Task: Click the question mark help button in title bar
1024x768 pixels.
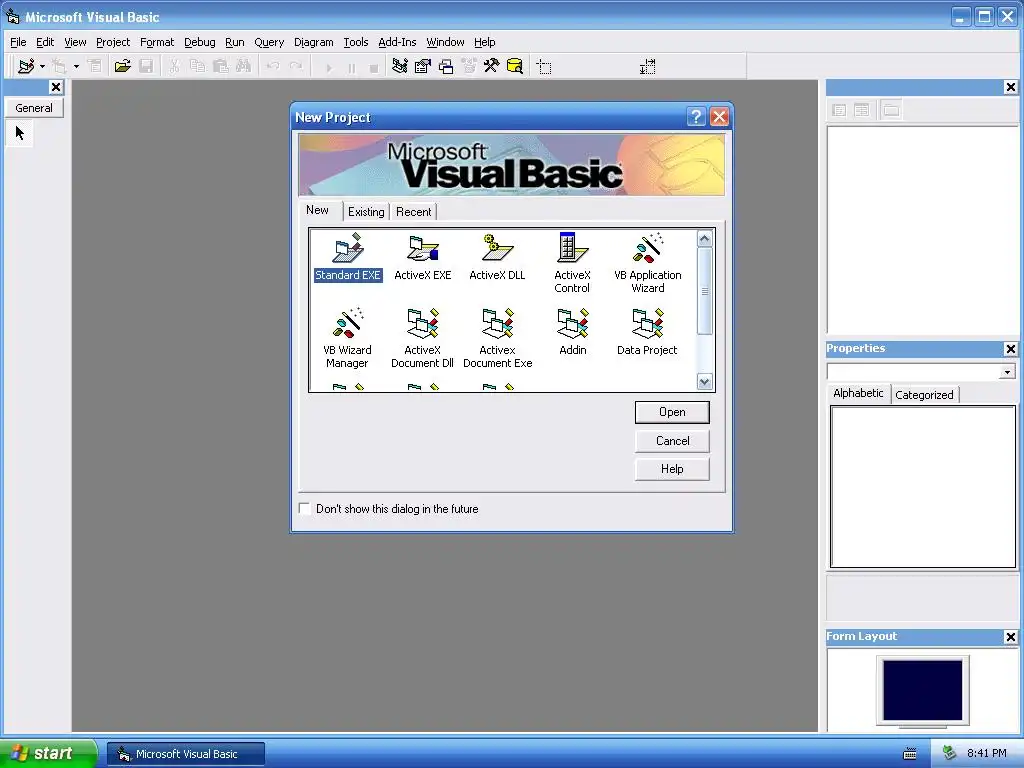Action: pyautogui.click(x=696, y=117)
